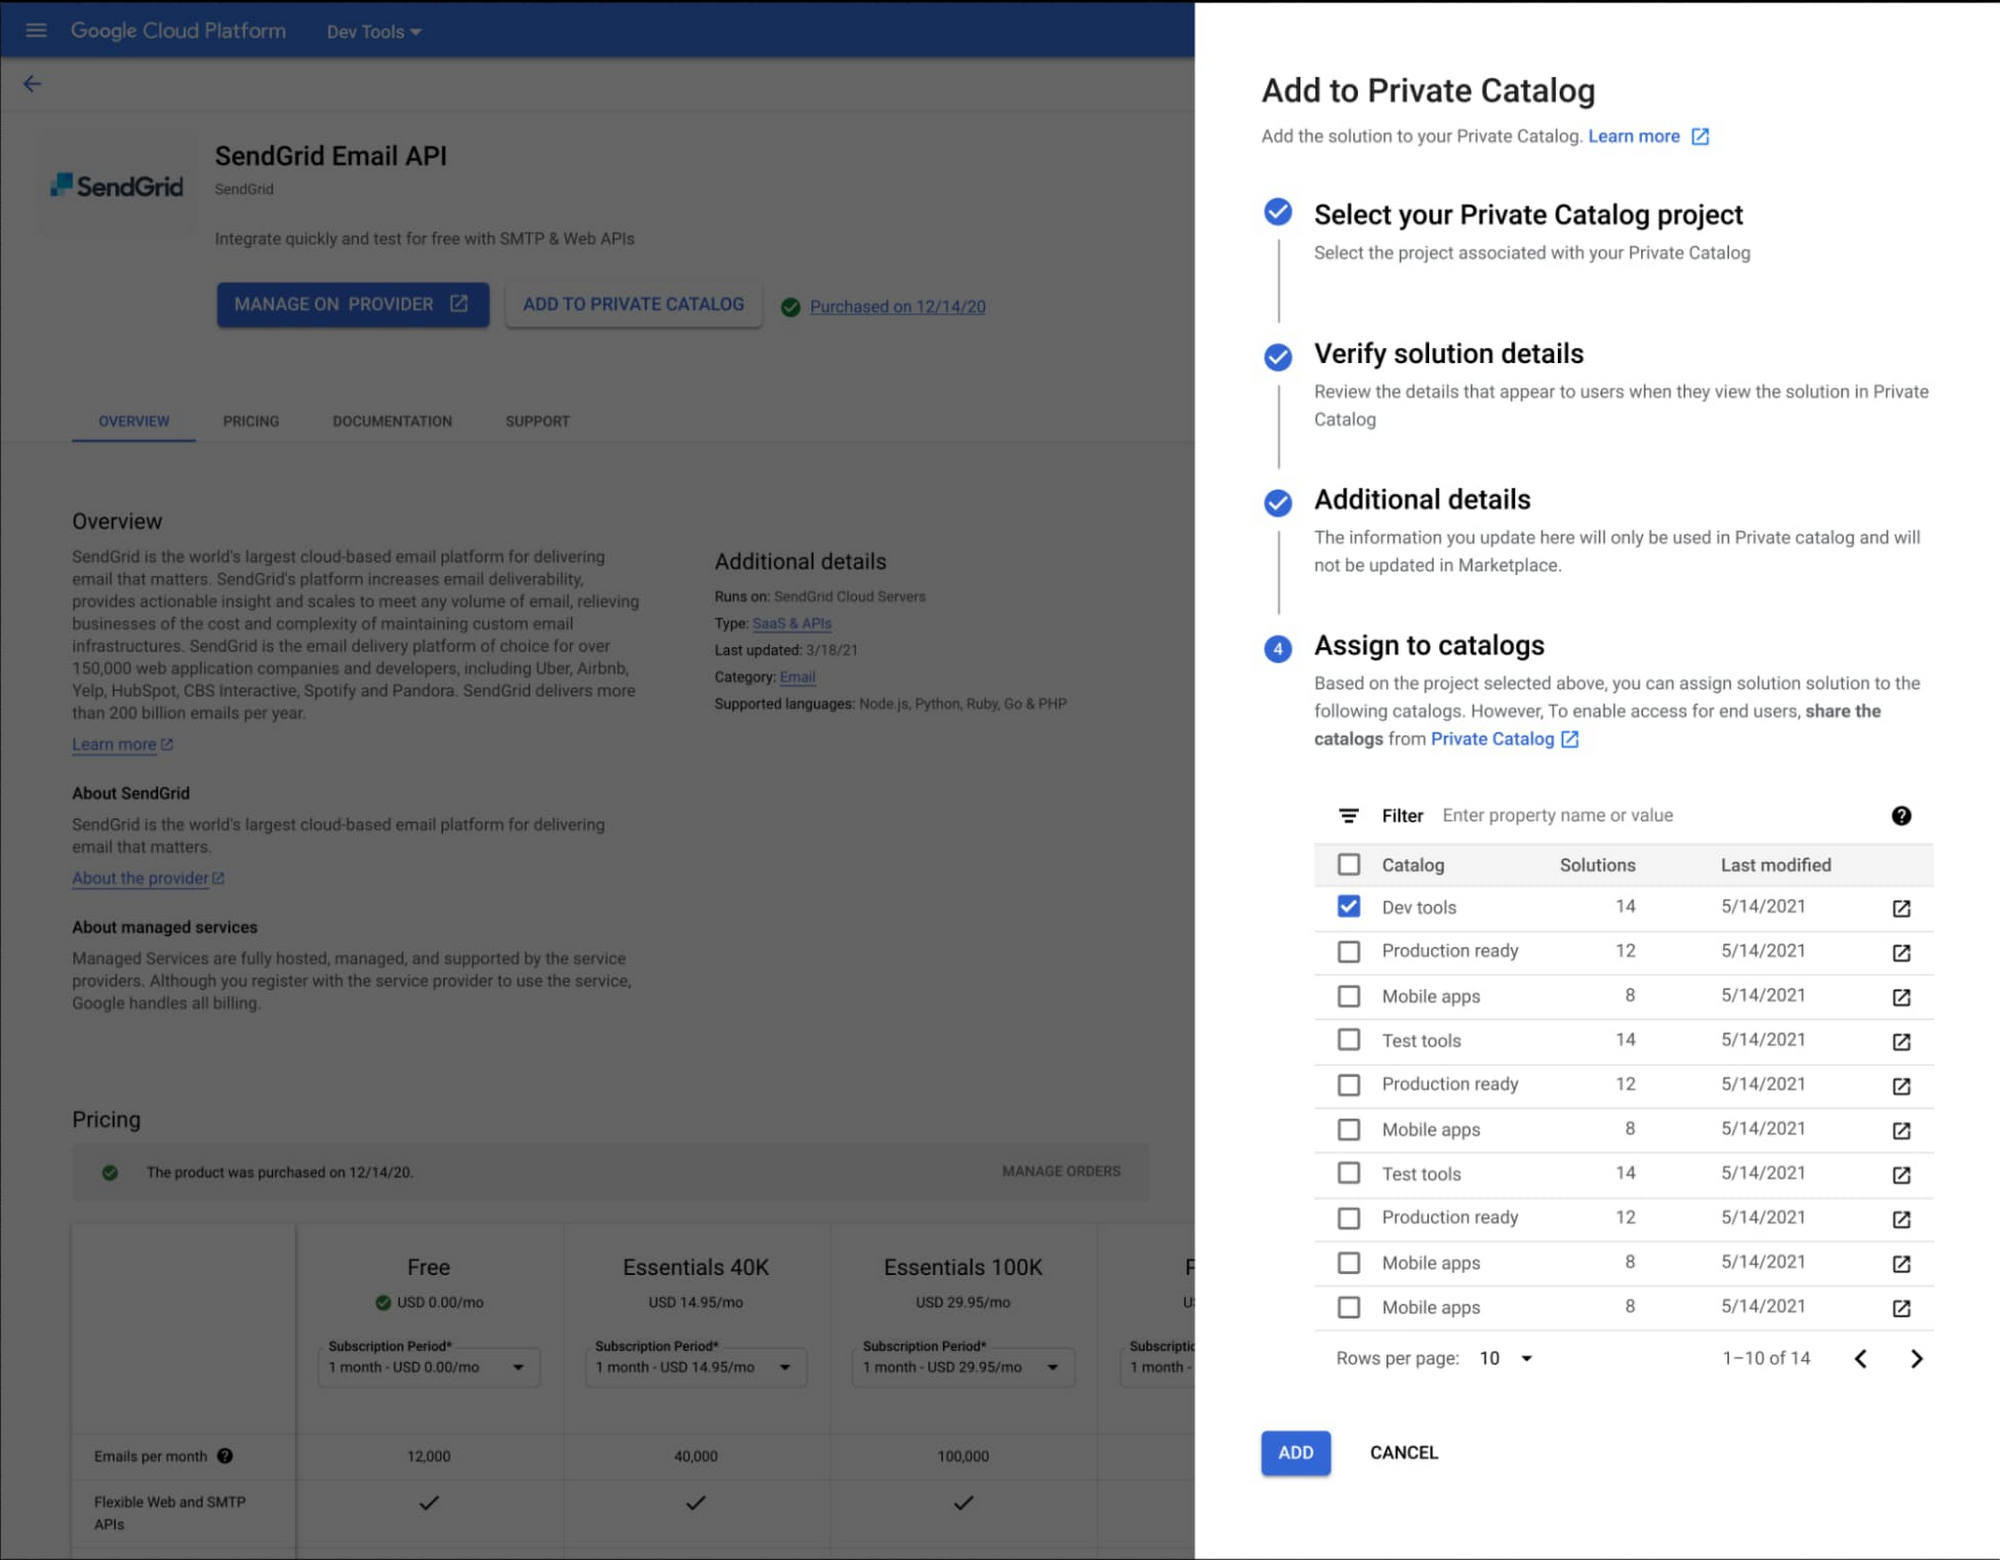2000x1560 pixels.
Task: Sort by the Last modified column header
Action: pyautogui.click(x=1775, y=865)
